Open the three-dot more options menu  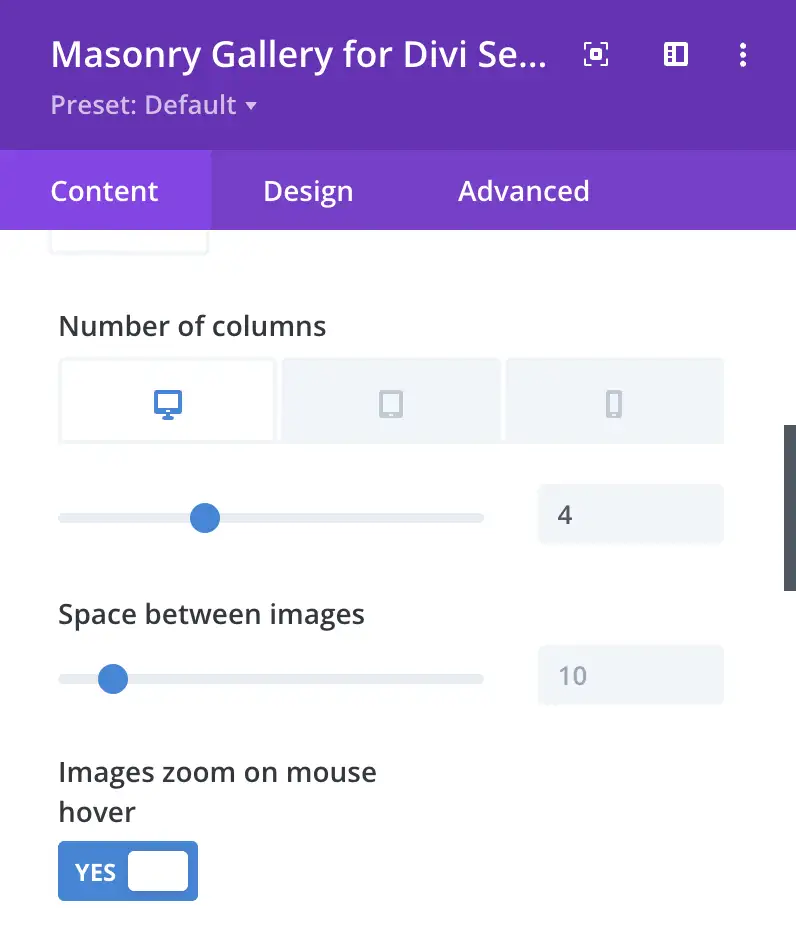[742, 55]
